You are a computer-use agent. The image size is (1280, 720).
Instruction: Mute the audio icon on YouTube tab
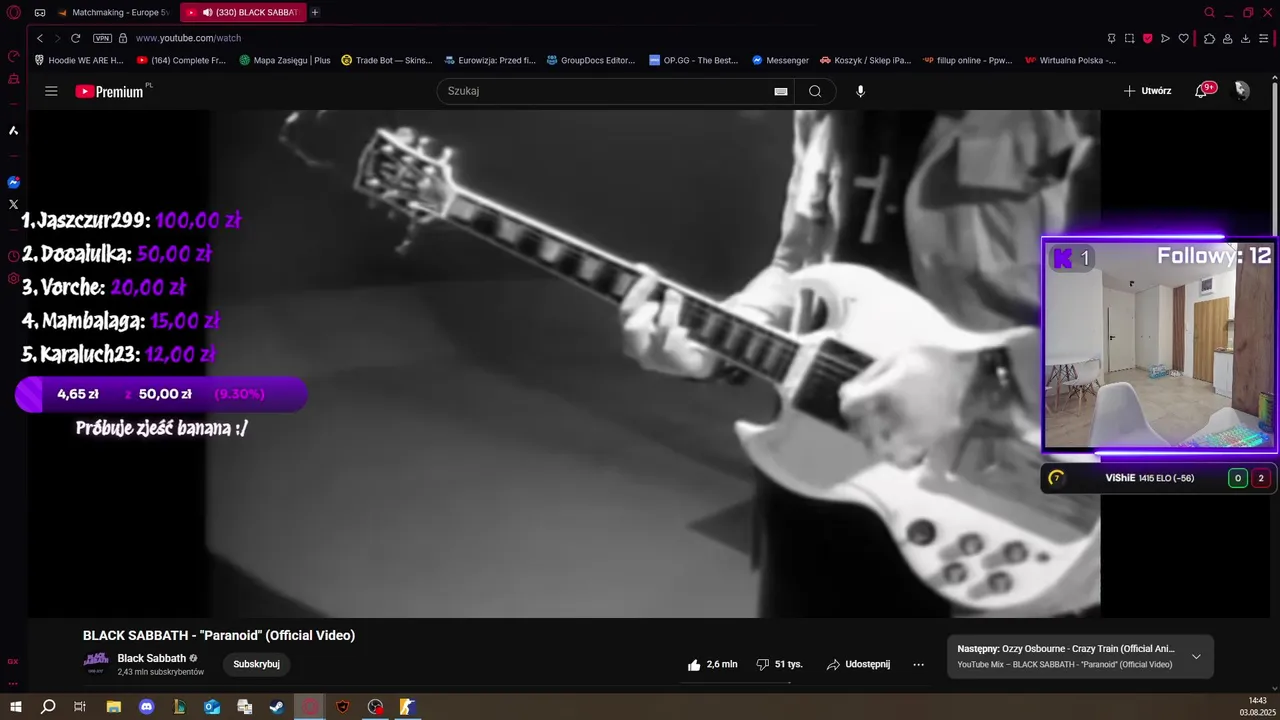click(207, 12)
